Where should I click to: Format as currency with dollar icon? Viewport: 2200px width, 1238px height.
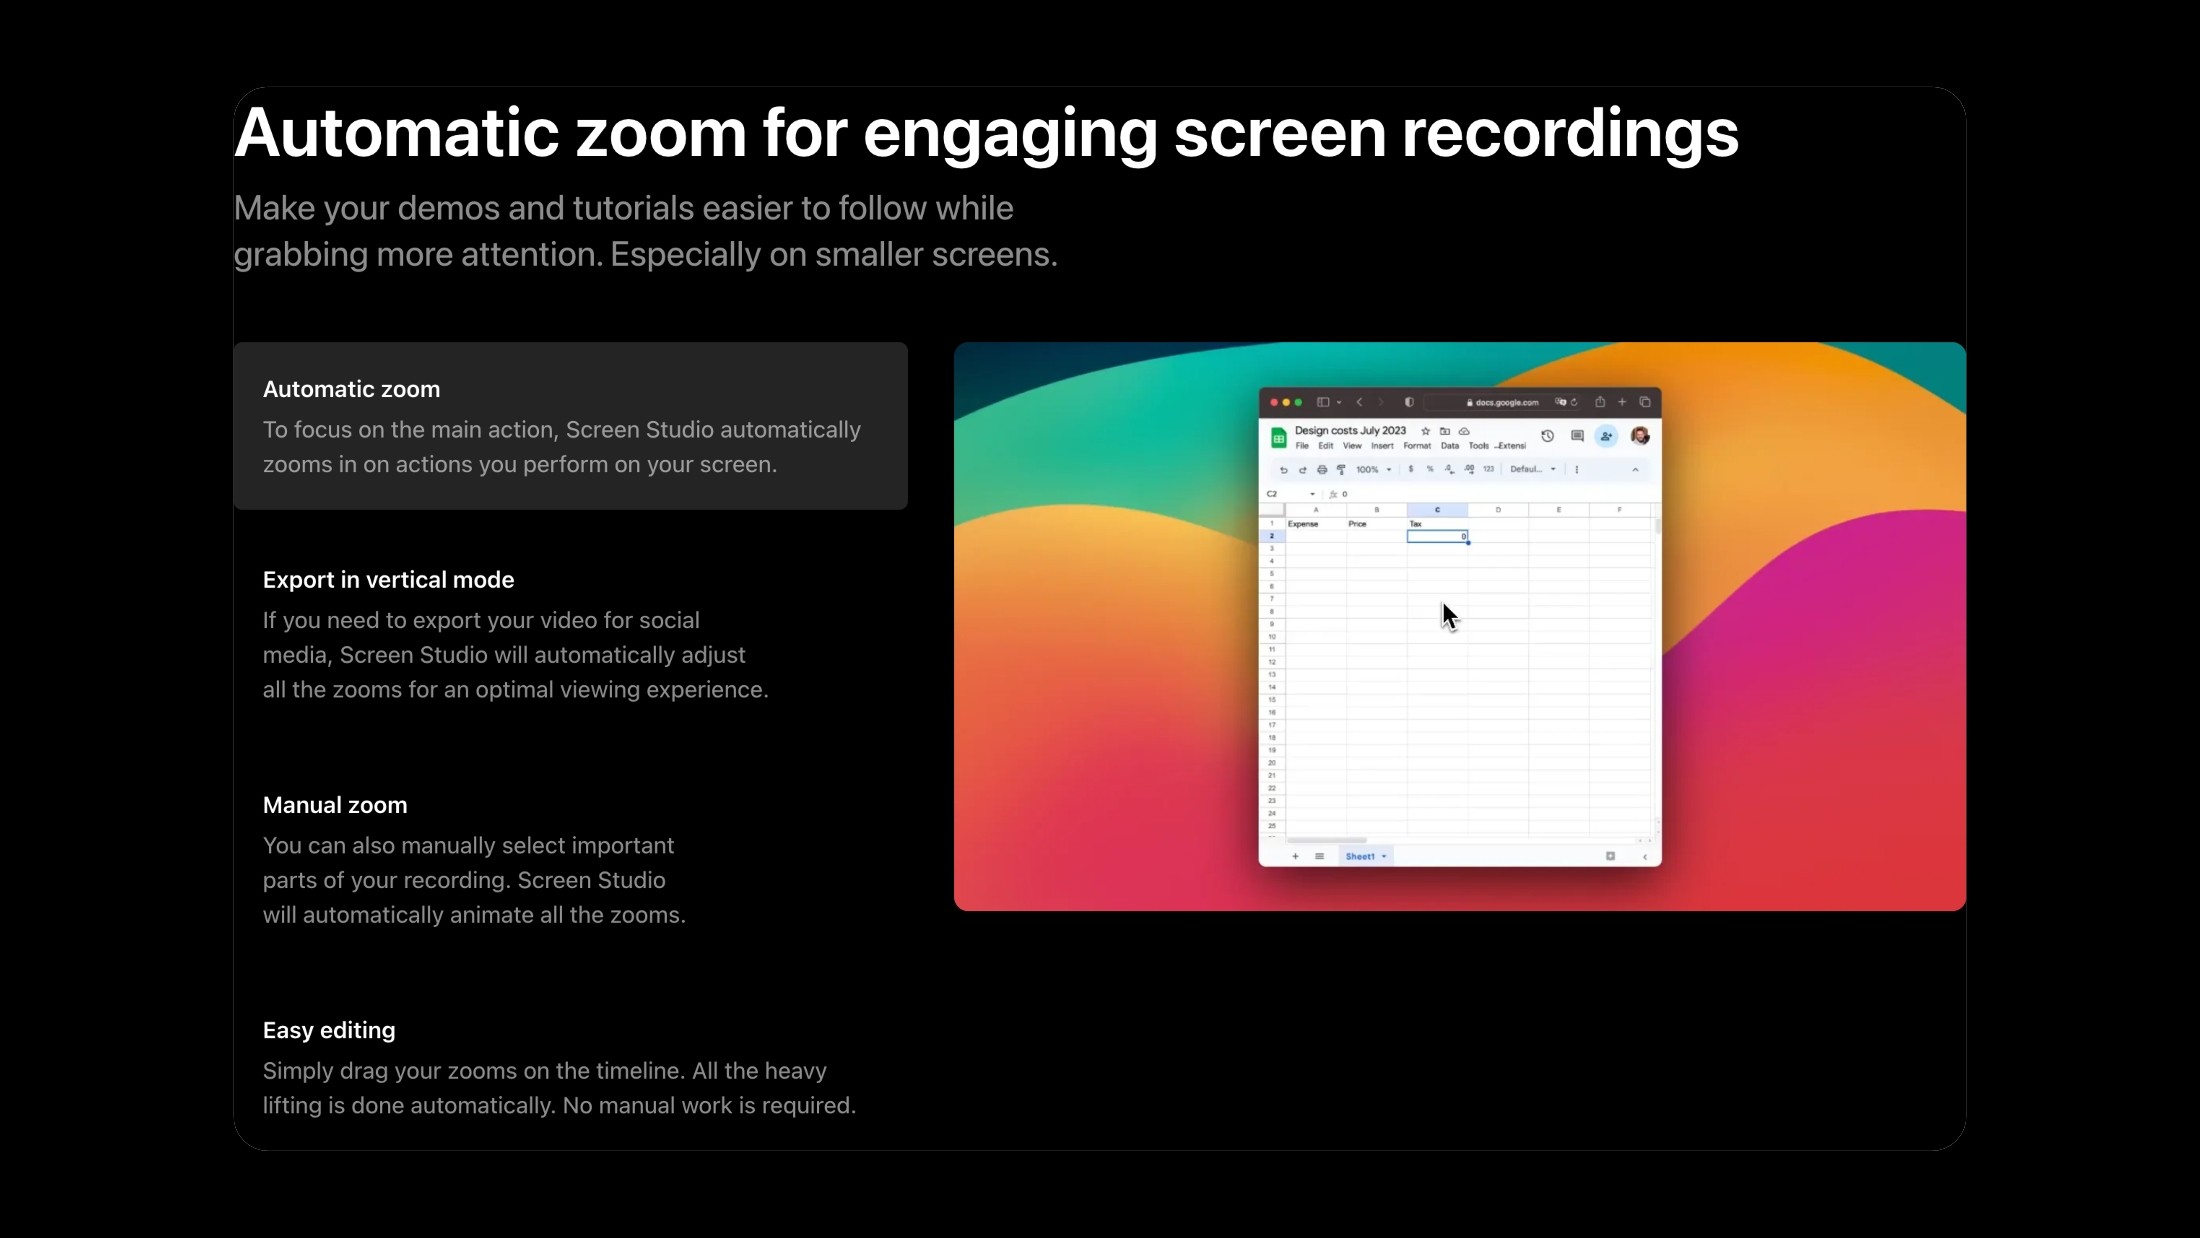coord(1411,469)
